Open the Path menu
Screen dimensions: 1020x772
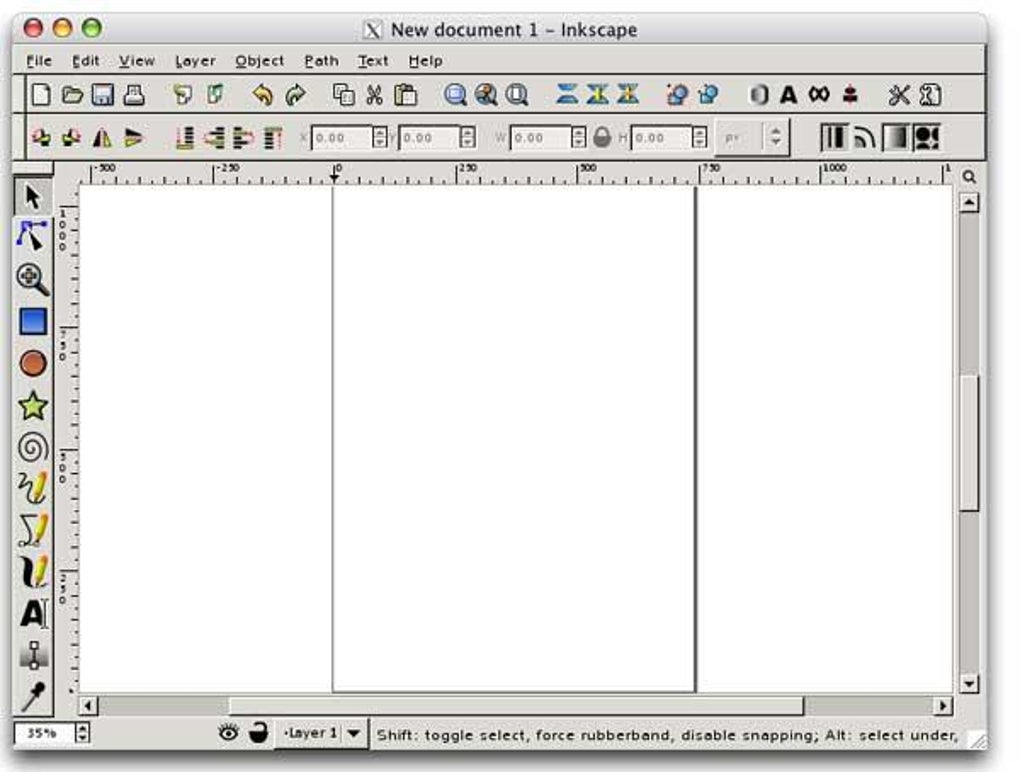(321, 61)
